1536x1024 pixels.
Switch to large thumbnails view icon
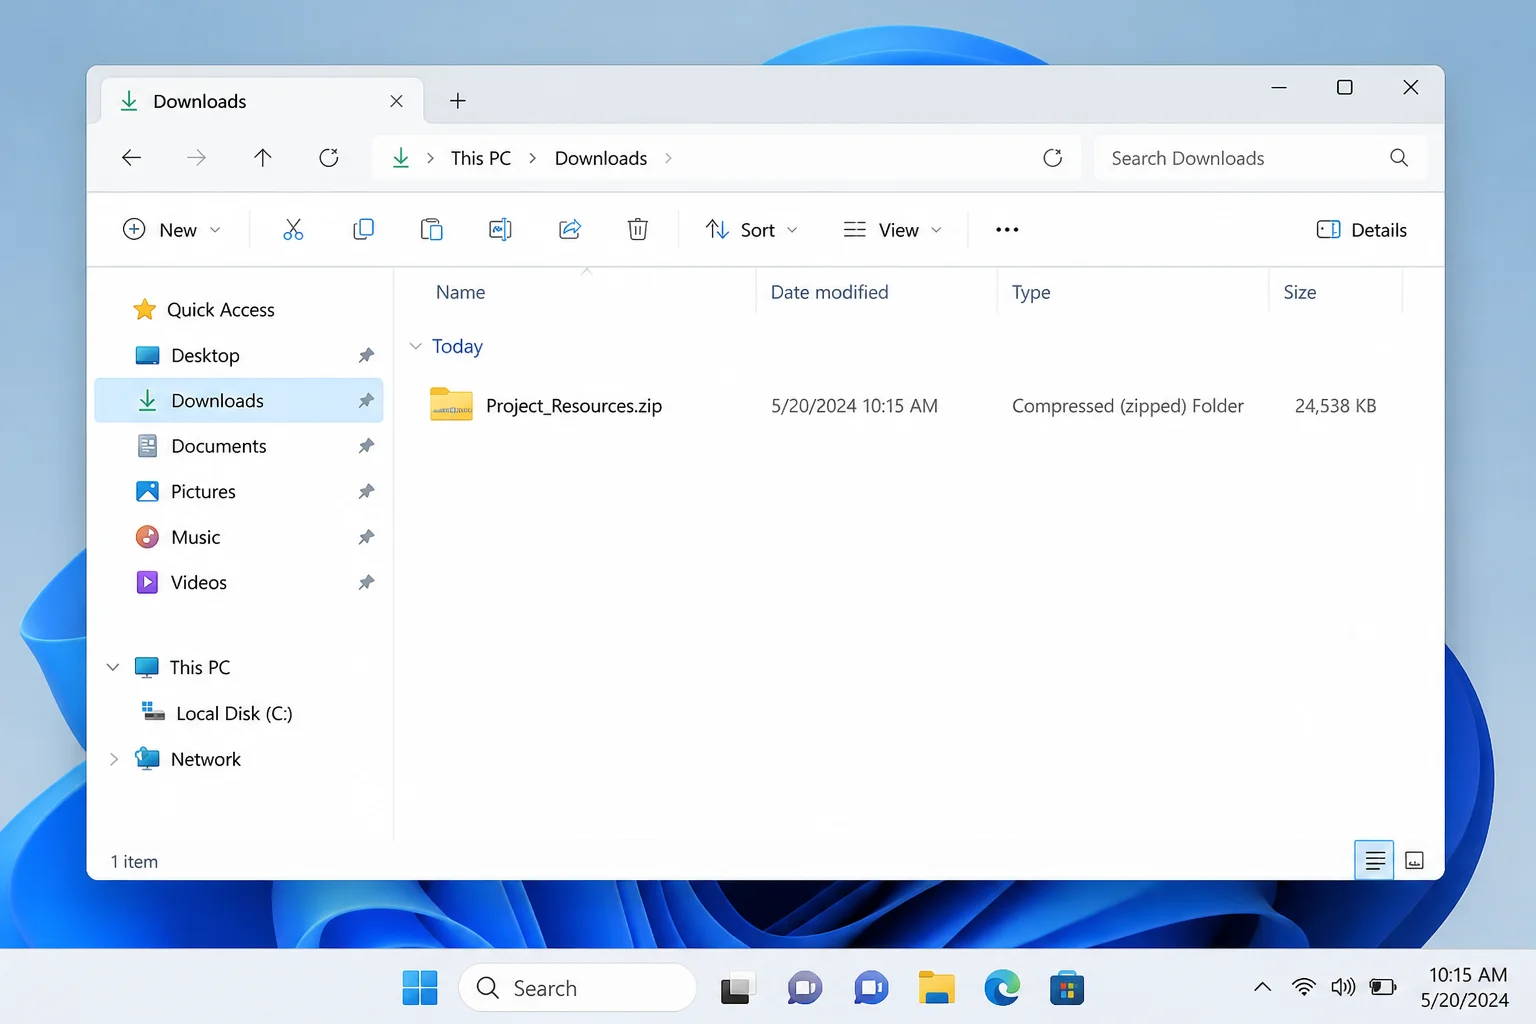tap(1414, 860)
